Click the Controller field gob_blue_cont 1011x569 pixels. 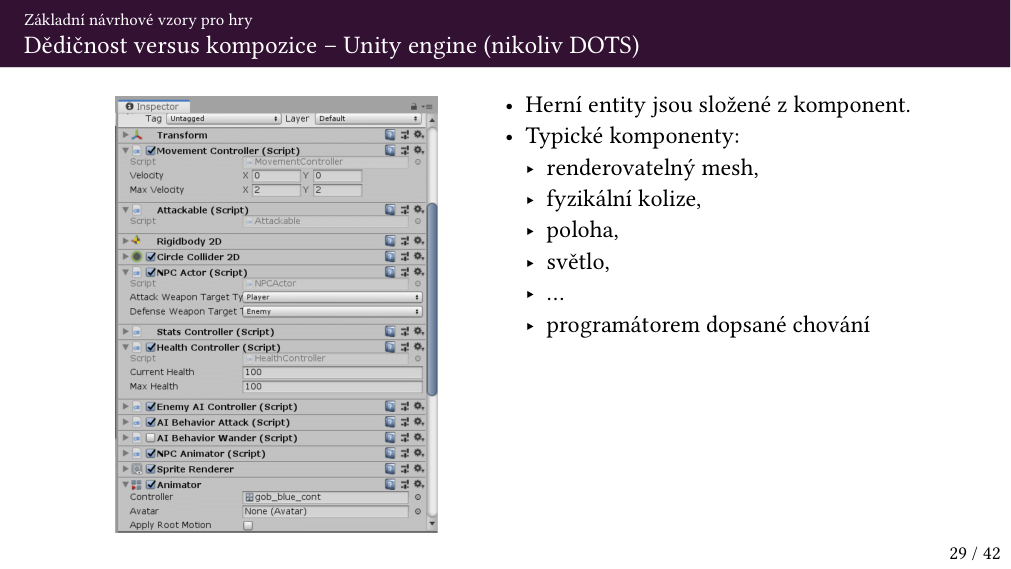[326, 497]
